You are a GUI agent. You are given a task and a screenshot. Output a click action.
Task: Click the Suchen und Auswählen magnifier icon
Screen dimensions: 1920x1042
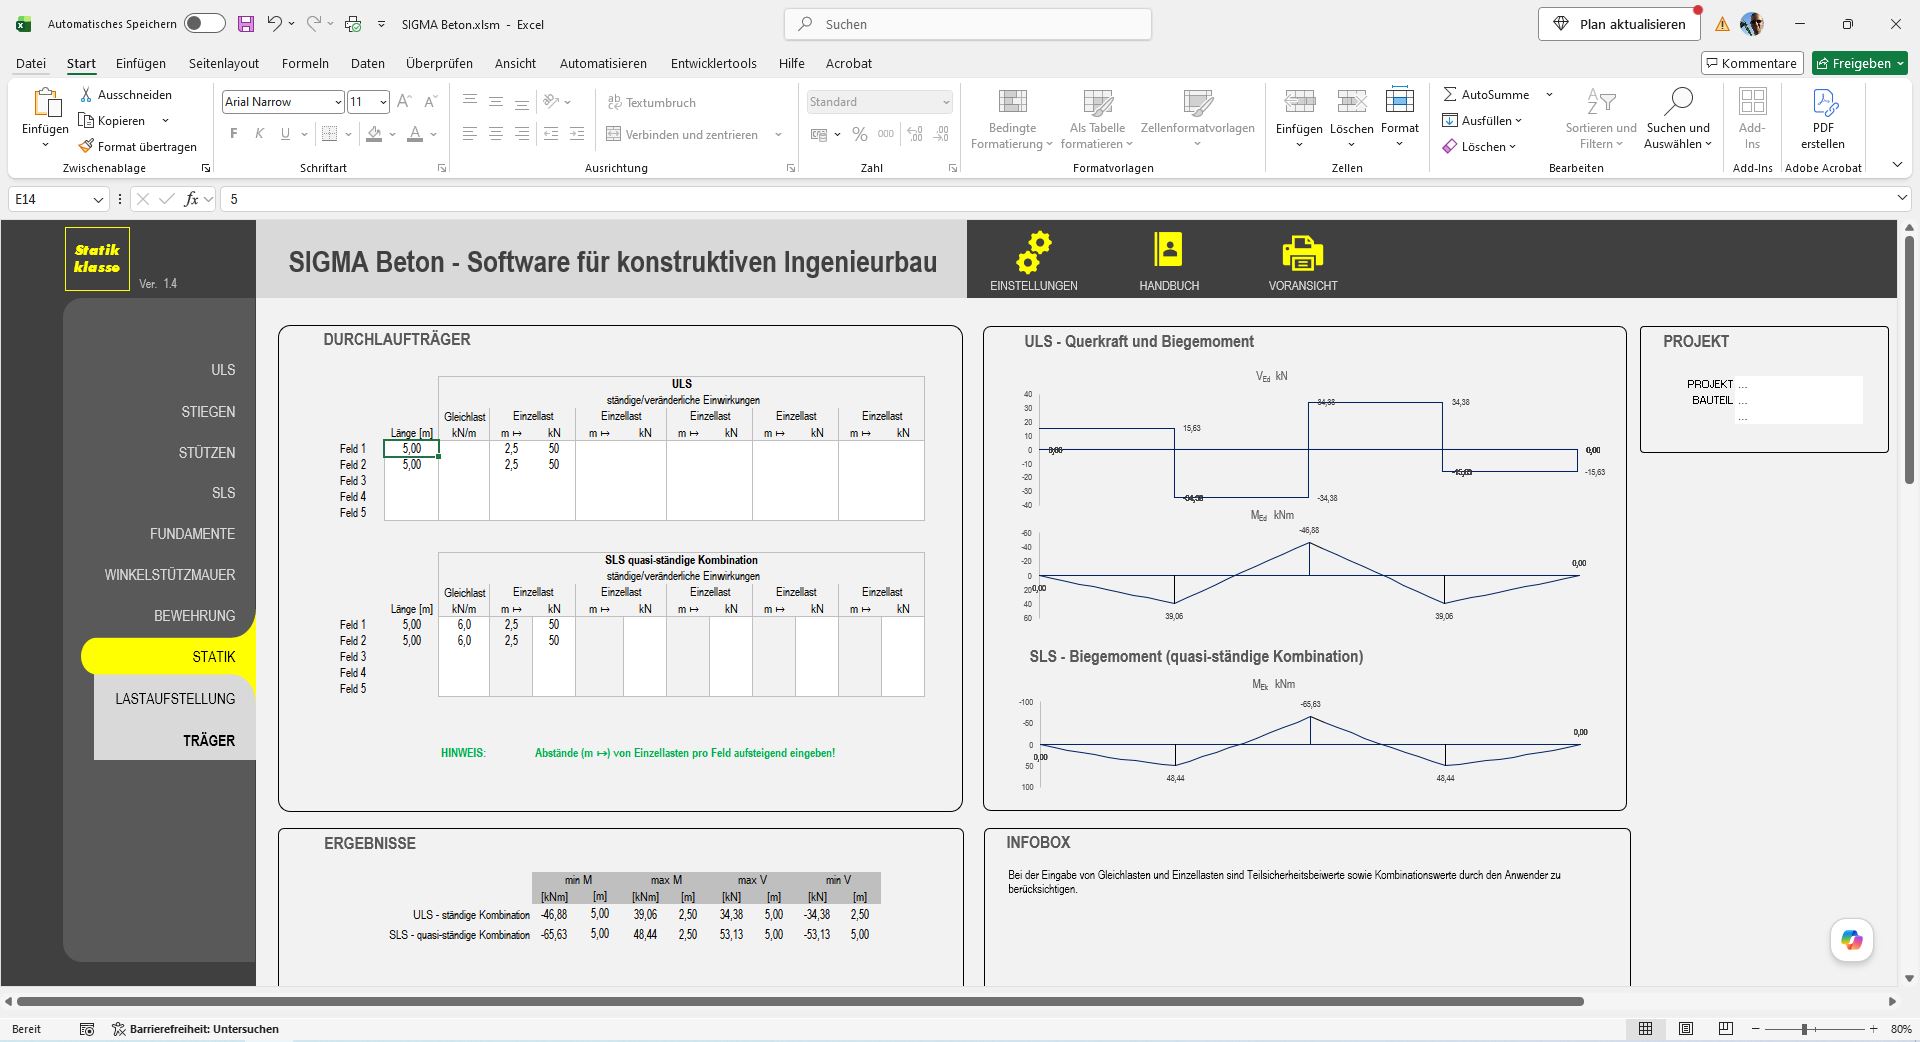click(x=1678, y=101)
